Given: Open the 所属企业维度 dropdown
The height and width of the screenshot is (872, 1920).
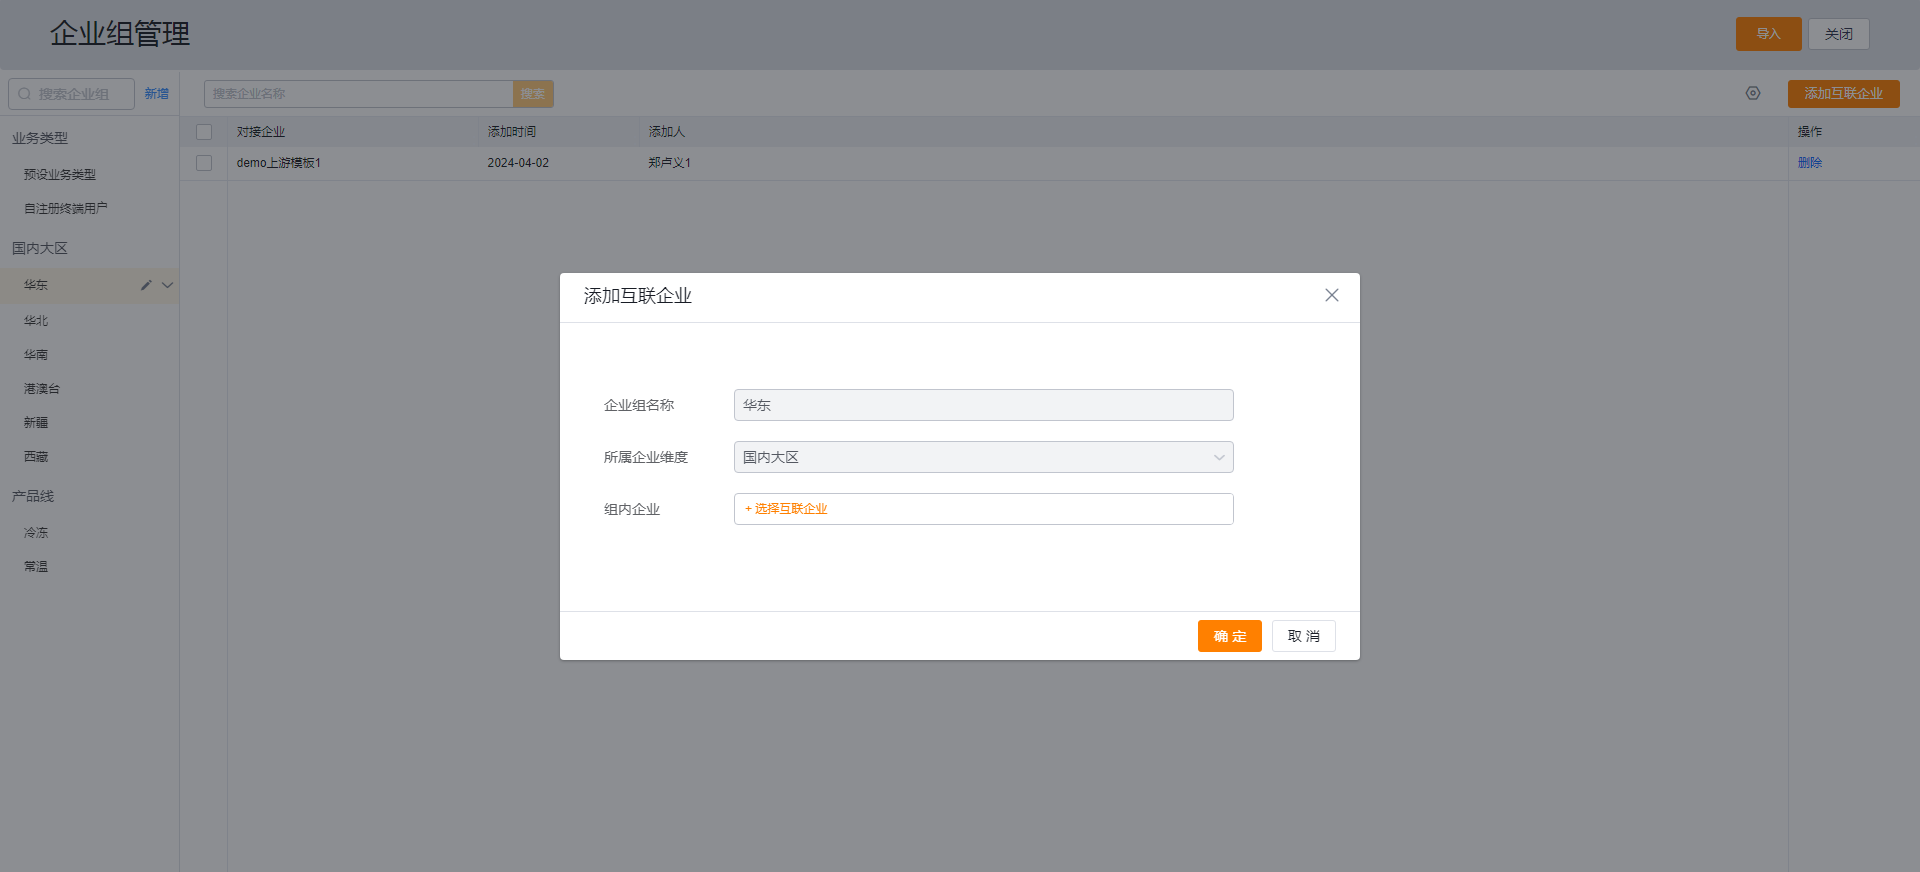Looking at the screenshot, I should [x=982, y=457].
